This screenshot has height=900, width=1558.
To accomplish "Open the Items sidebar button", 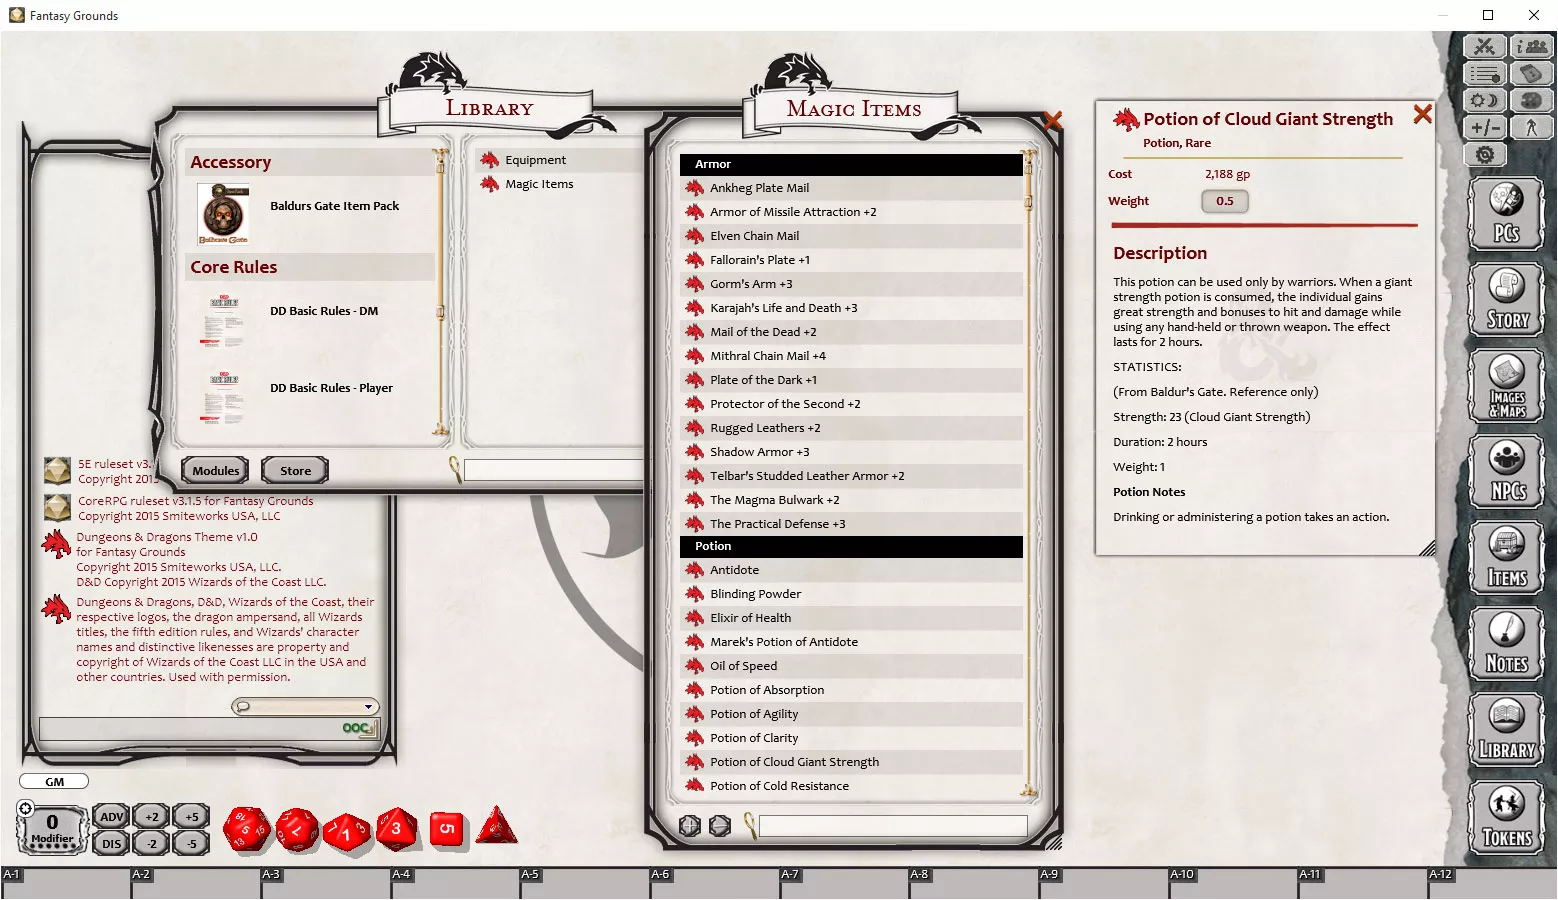I will tap(1506, 558).
